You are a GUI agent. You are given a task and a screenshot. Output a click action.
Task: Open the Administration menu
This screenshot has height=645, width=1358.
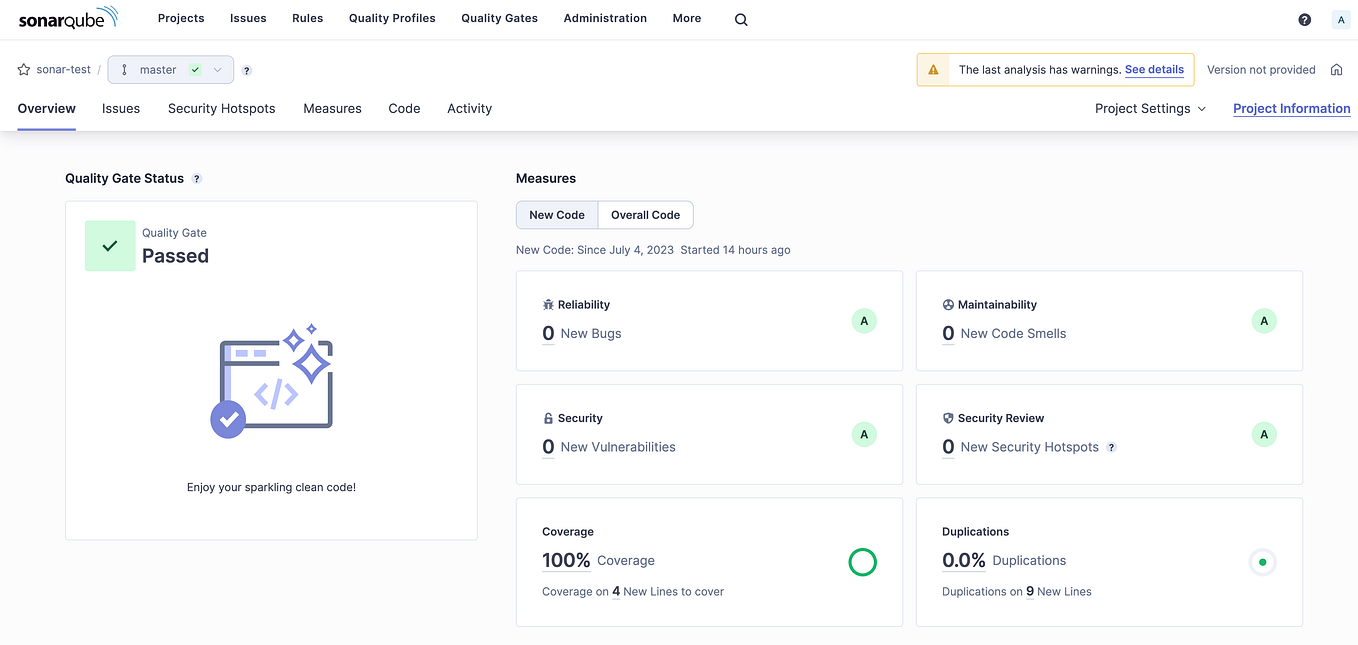click(605, 18)
